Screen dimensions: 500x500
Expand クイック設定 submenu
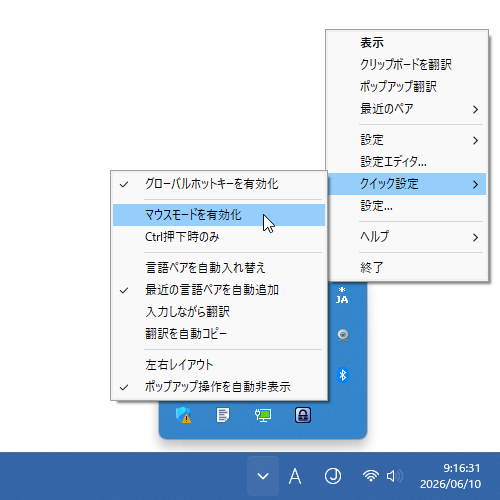[x=407, y=184]
